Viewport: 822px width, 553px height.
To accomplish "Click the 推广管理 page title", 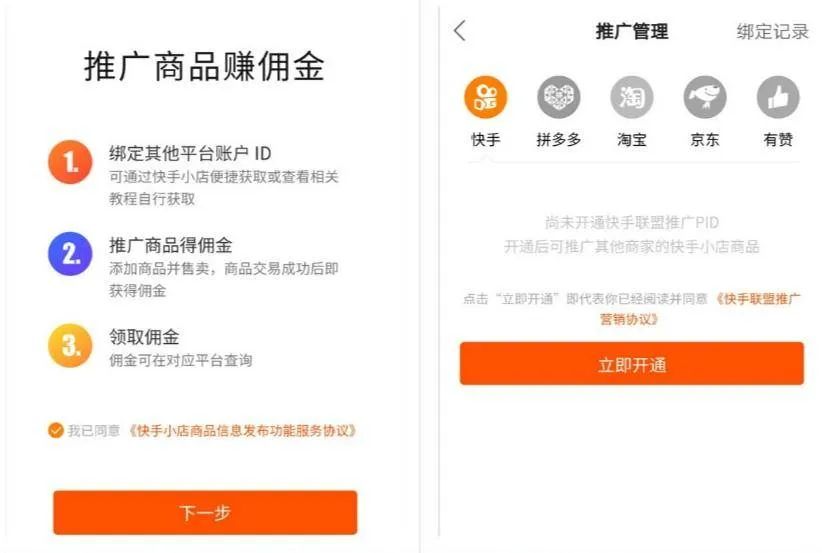I will pyautogui.click(x=632, y=31).
